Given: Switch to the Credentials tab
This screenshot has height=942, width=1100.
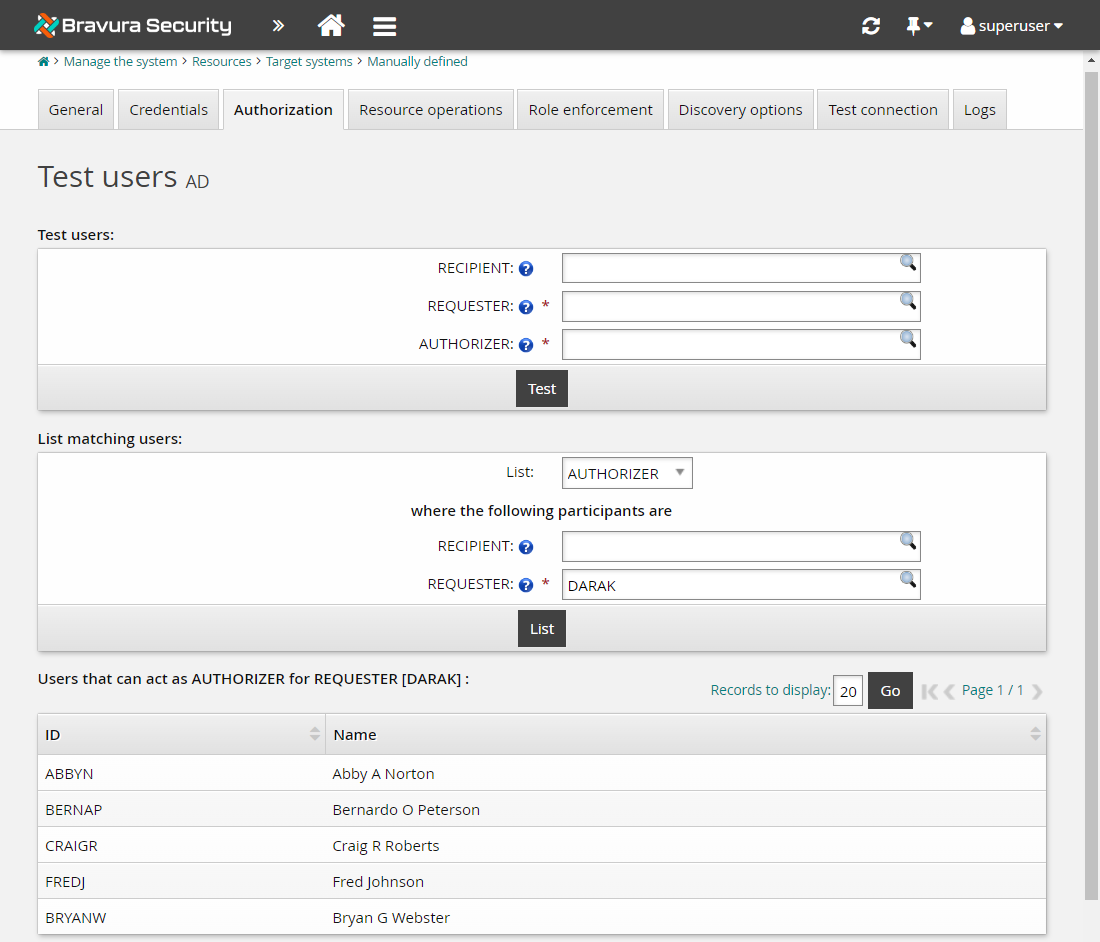Looking at the screenshot, I should tap(168, 109).
